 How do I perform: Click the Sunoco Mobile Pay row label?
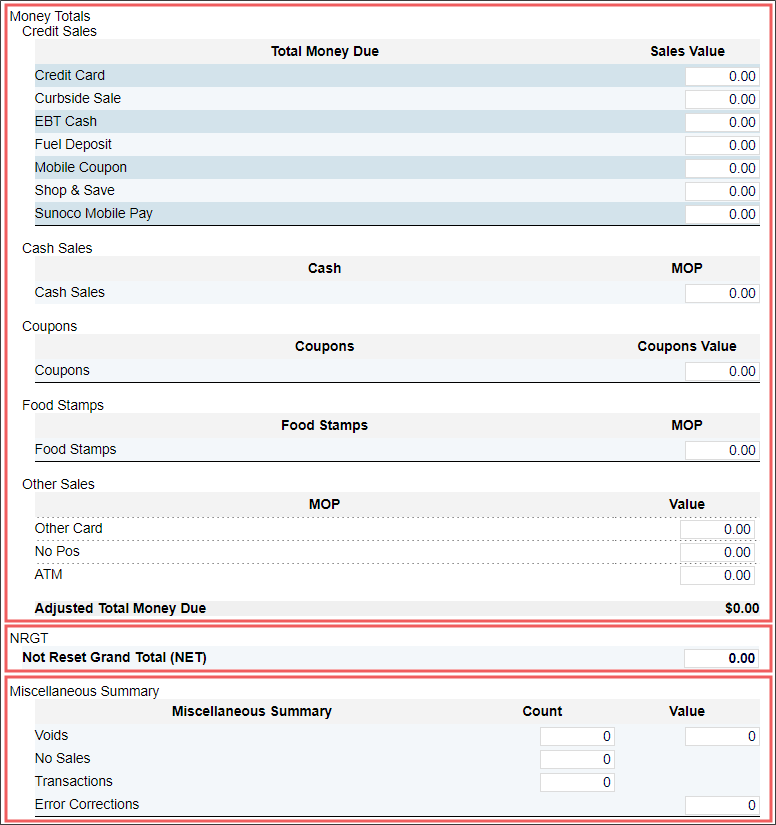click(94, 214)
